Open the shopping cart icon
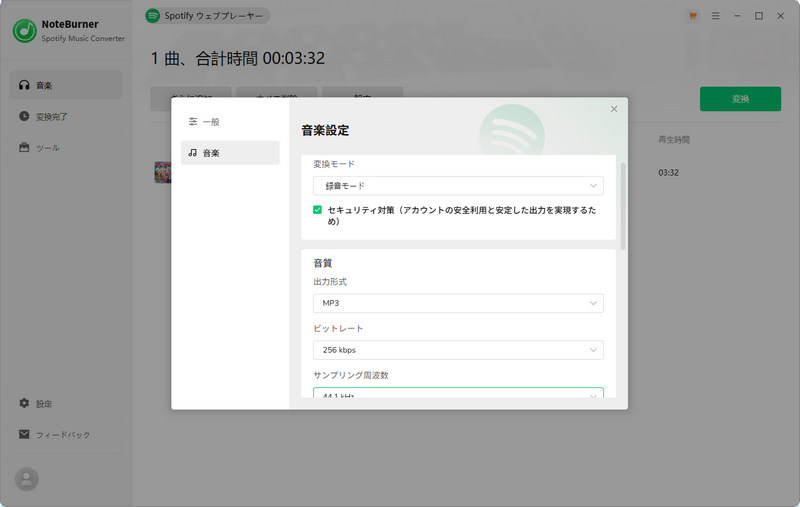 [x=693, y=16]
